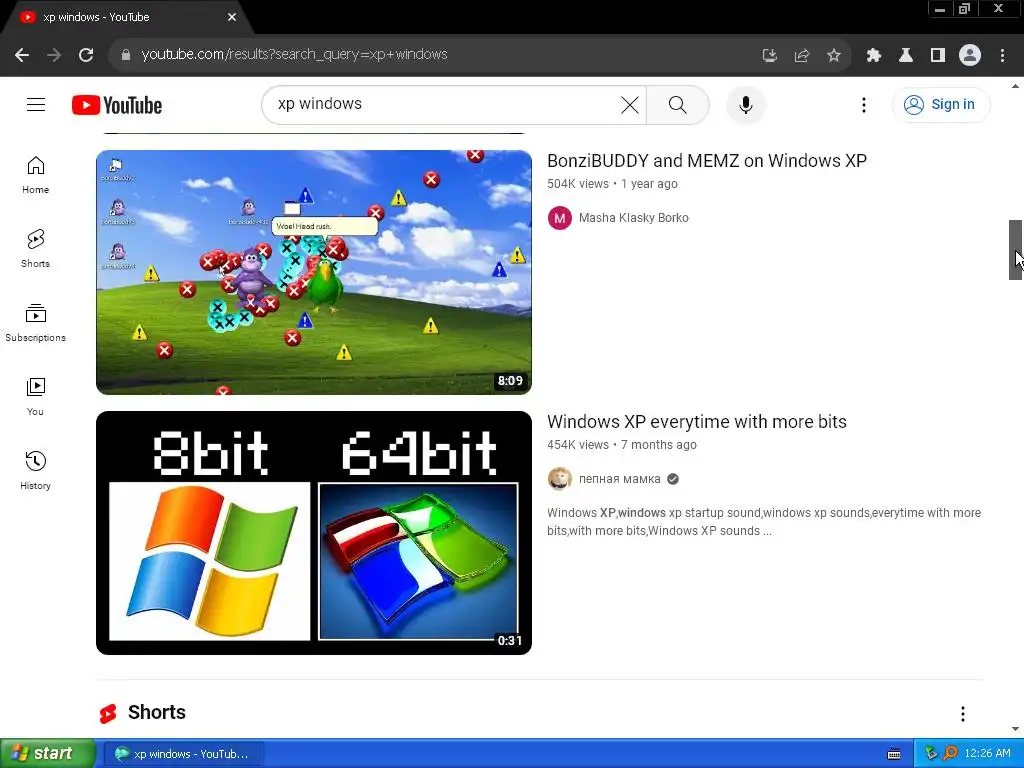
Task: Play 8bit 64bit video thumbnail
Action: click(313, 533)
